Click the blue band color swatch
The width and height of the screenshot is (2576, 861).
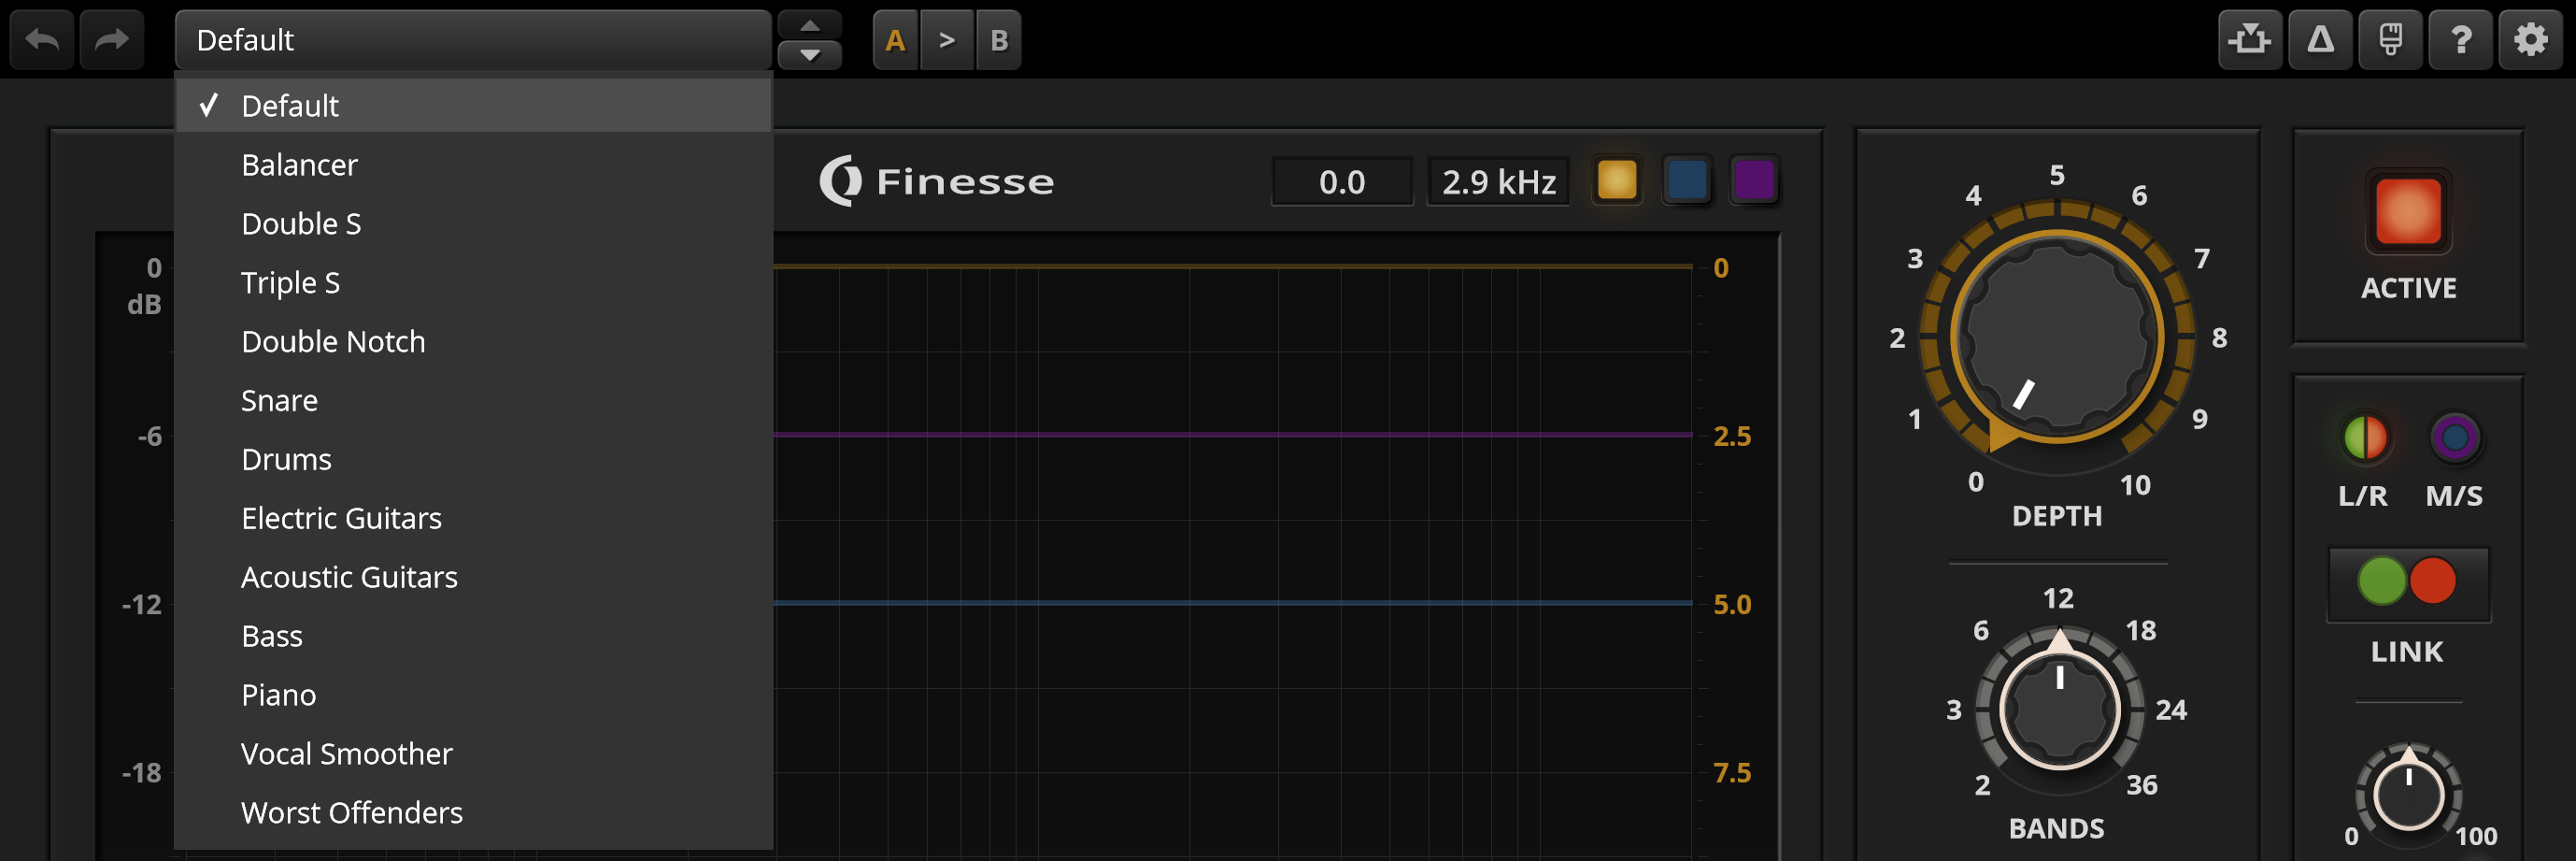click(x=1687, y=181)
